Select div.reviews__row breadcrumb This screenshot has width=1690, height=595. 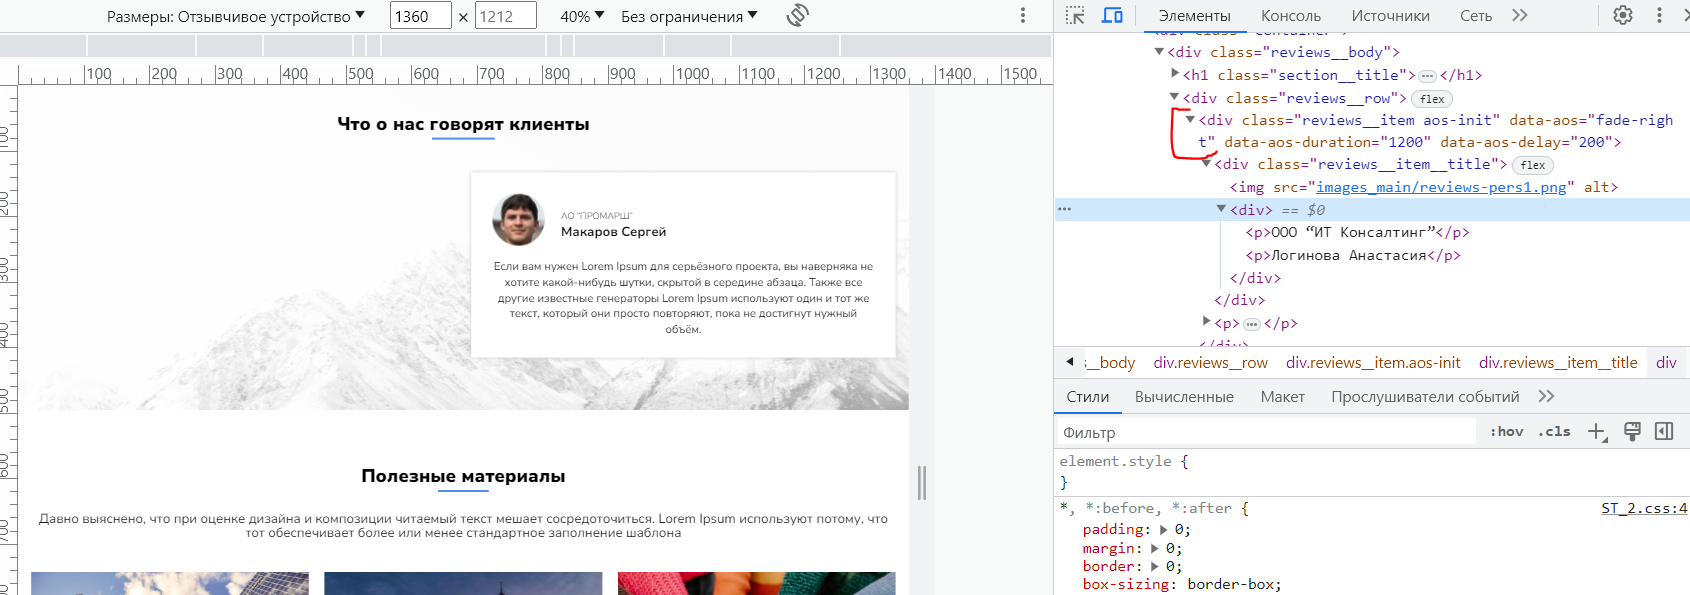pos(1210,362)
